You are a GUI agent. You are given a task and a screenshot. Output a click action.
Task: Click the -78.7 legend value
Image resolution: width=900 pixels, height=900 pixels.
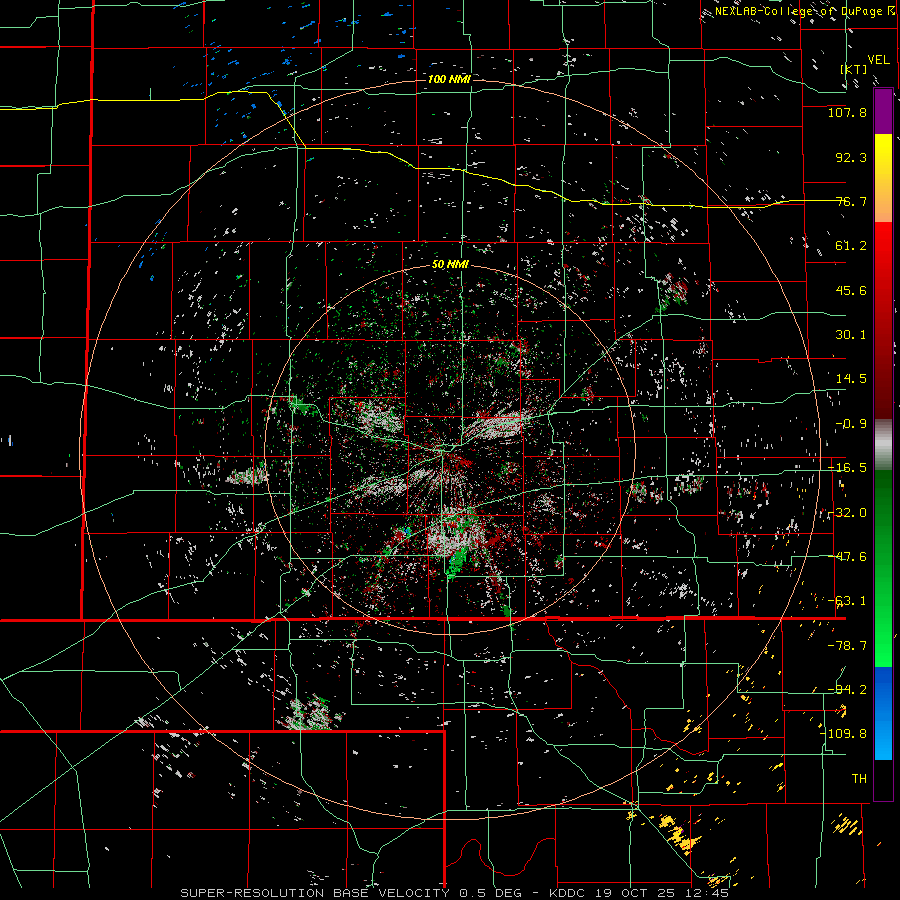[x=847, y=646]
